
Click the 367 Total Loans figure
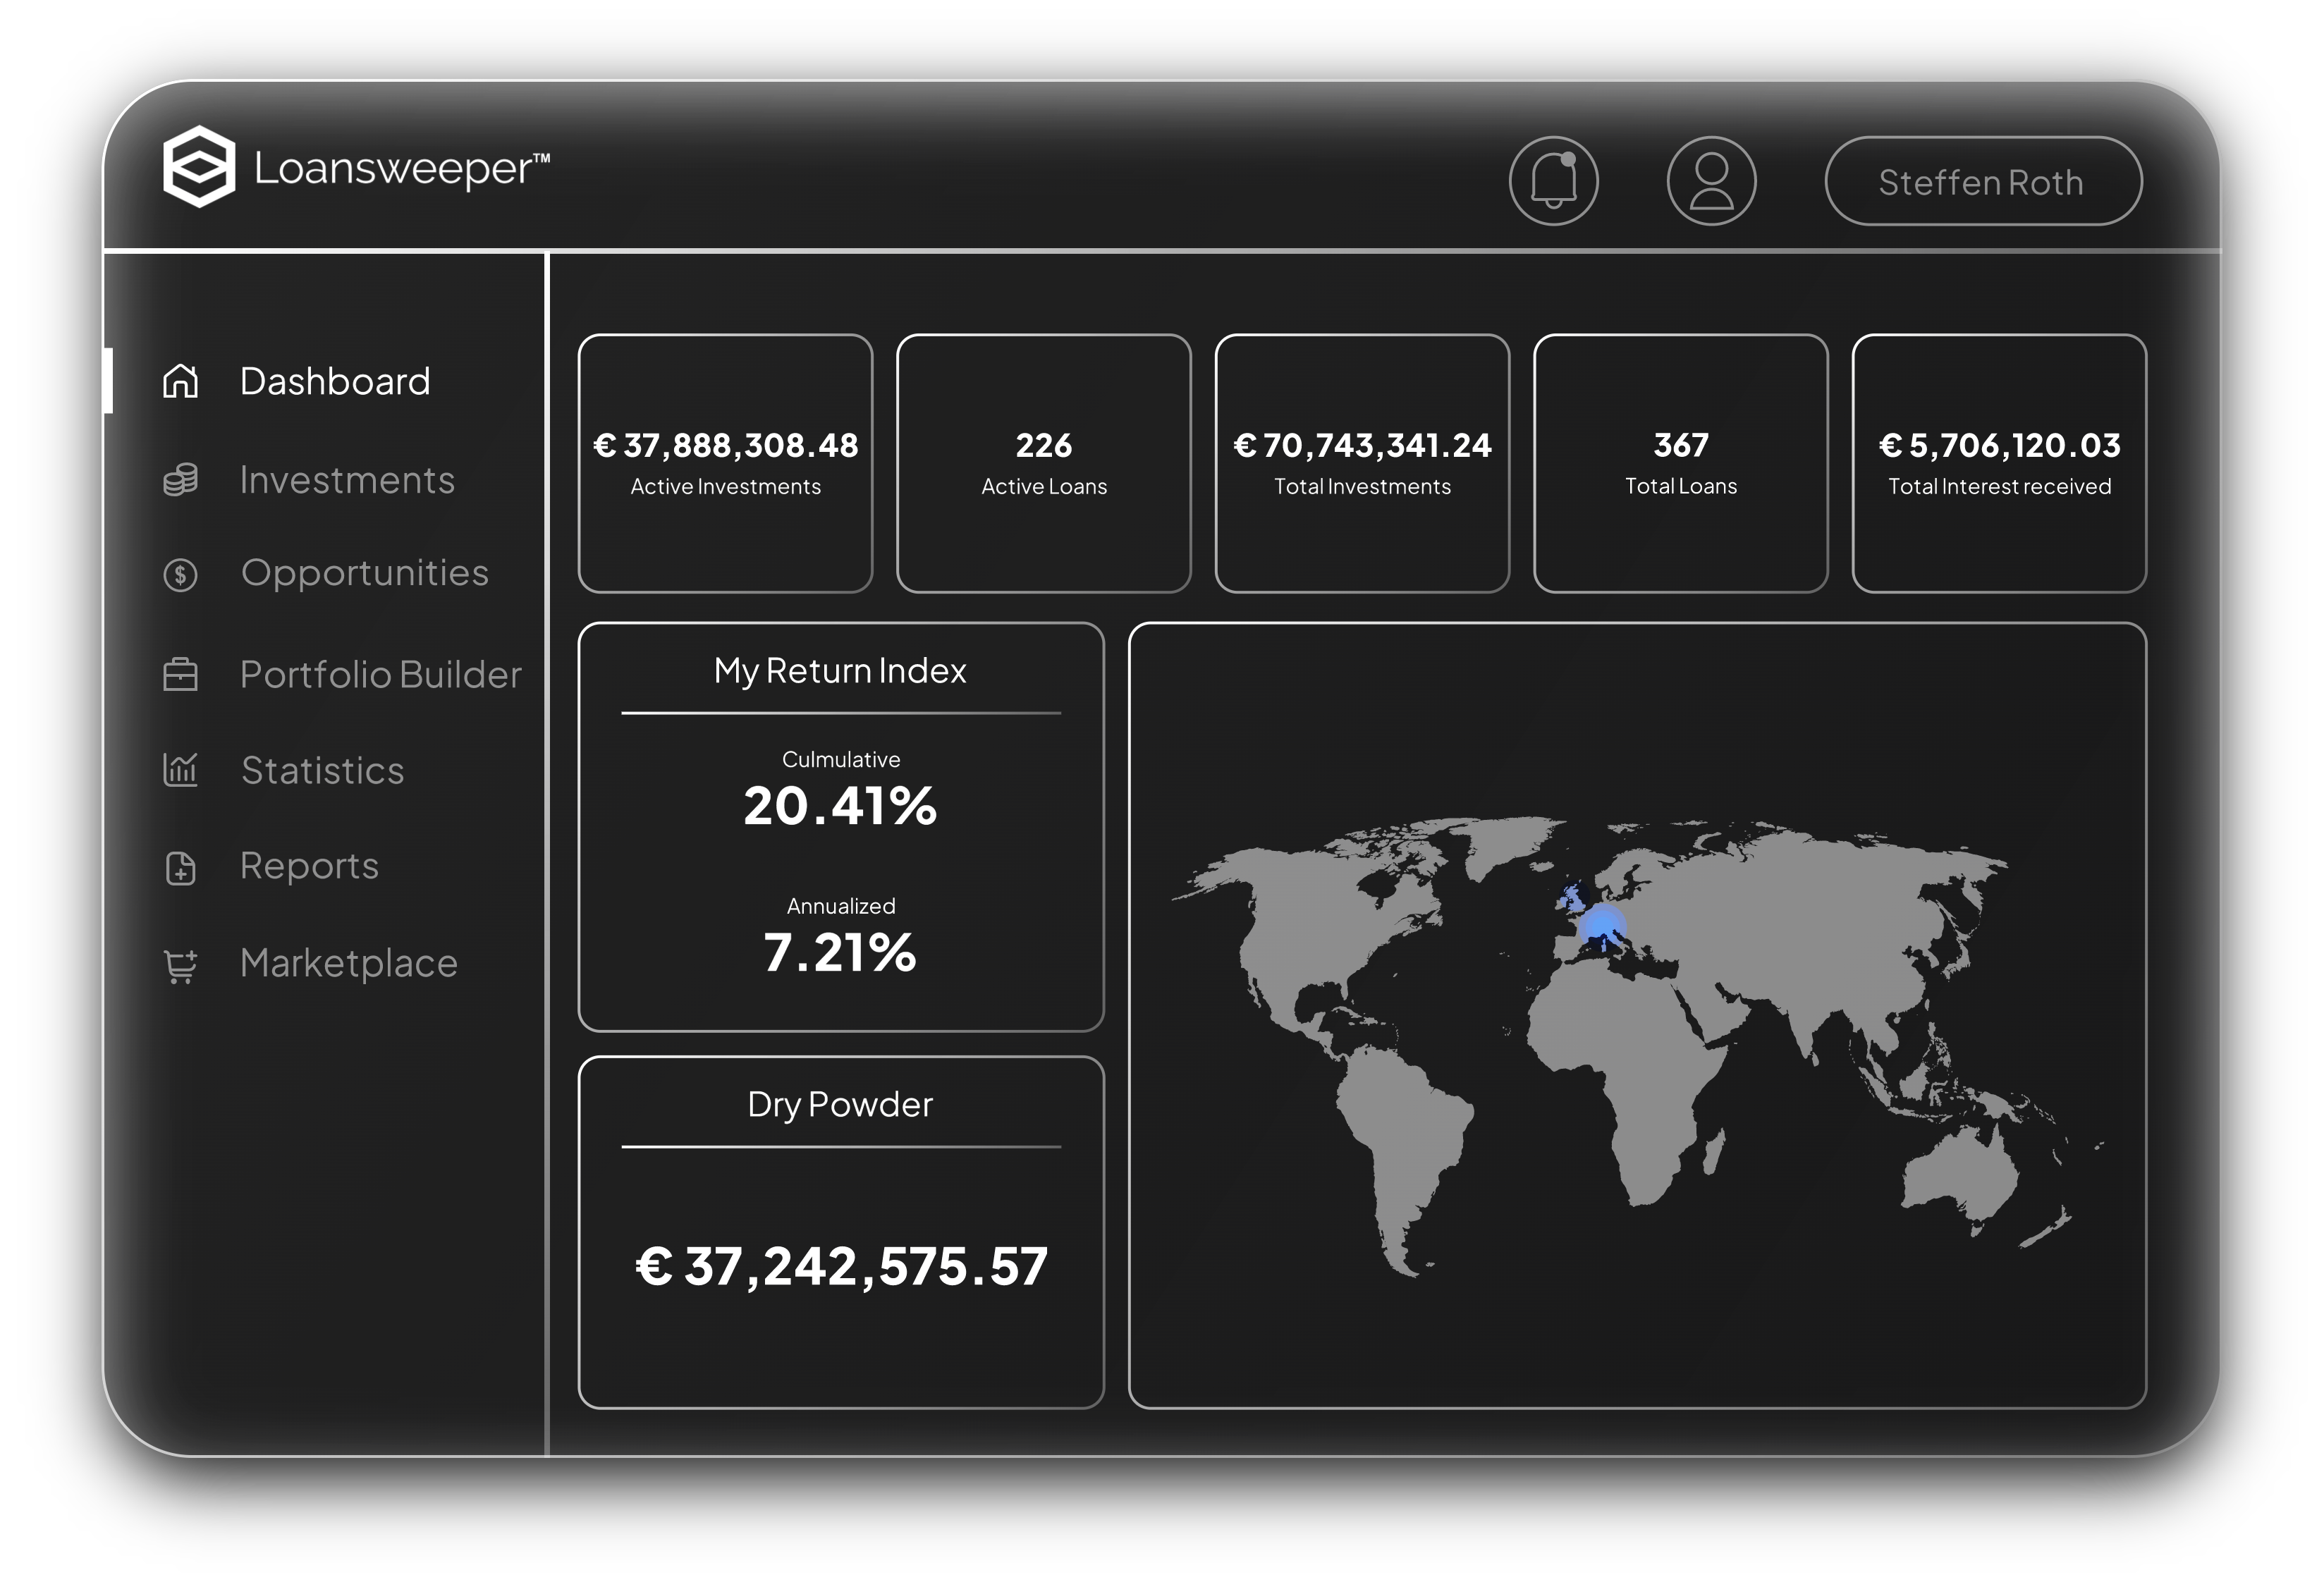click(x=1680, y=445)
